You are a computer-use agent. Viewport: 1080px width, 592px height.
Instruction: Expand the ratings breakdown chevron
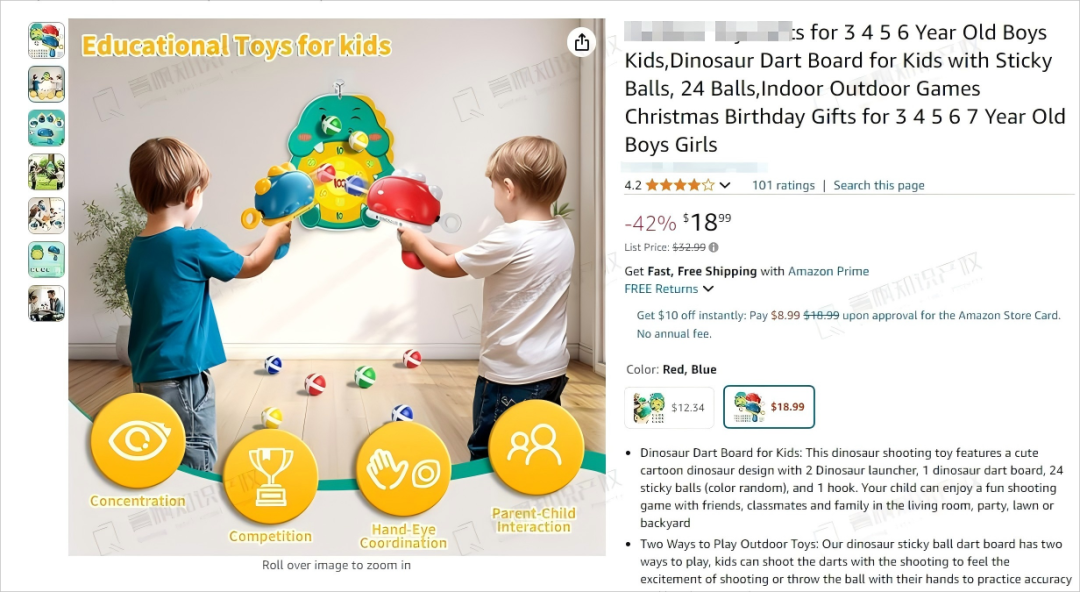(725, 185)
